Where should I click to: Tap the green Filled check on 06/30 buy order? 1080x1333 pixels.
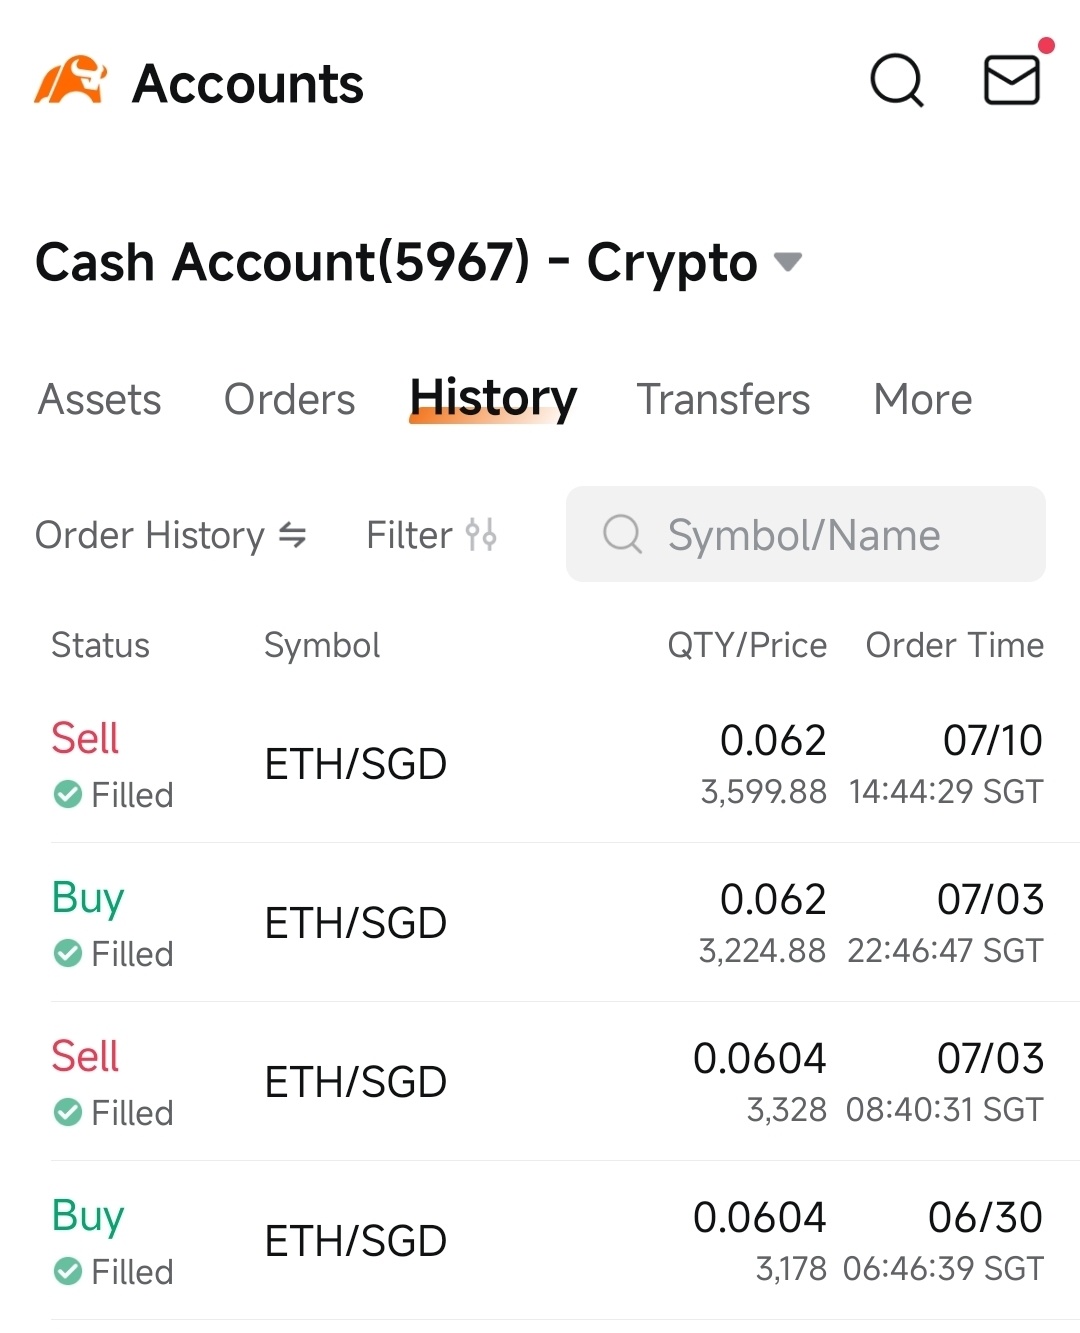(68, 1272)
